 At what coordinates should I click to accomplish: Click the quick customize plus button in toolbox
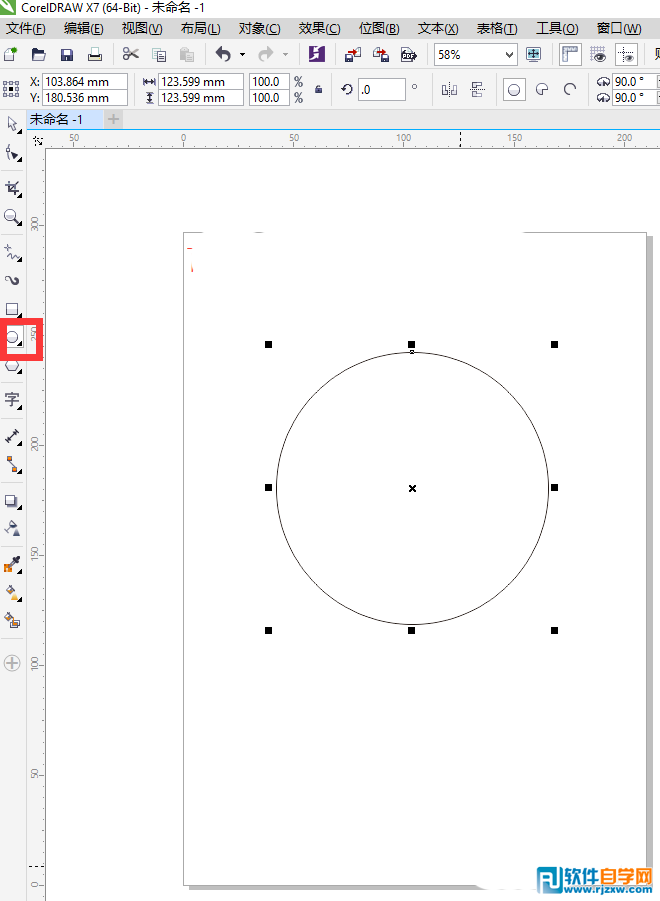tap(12, 662)
